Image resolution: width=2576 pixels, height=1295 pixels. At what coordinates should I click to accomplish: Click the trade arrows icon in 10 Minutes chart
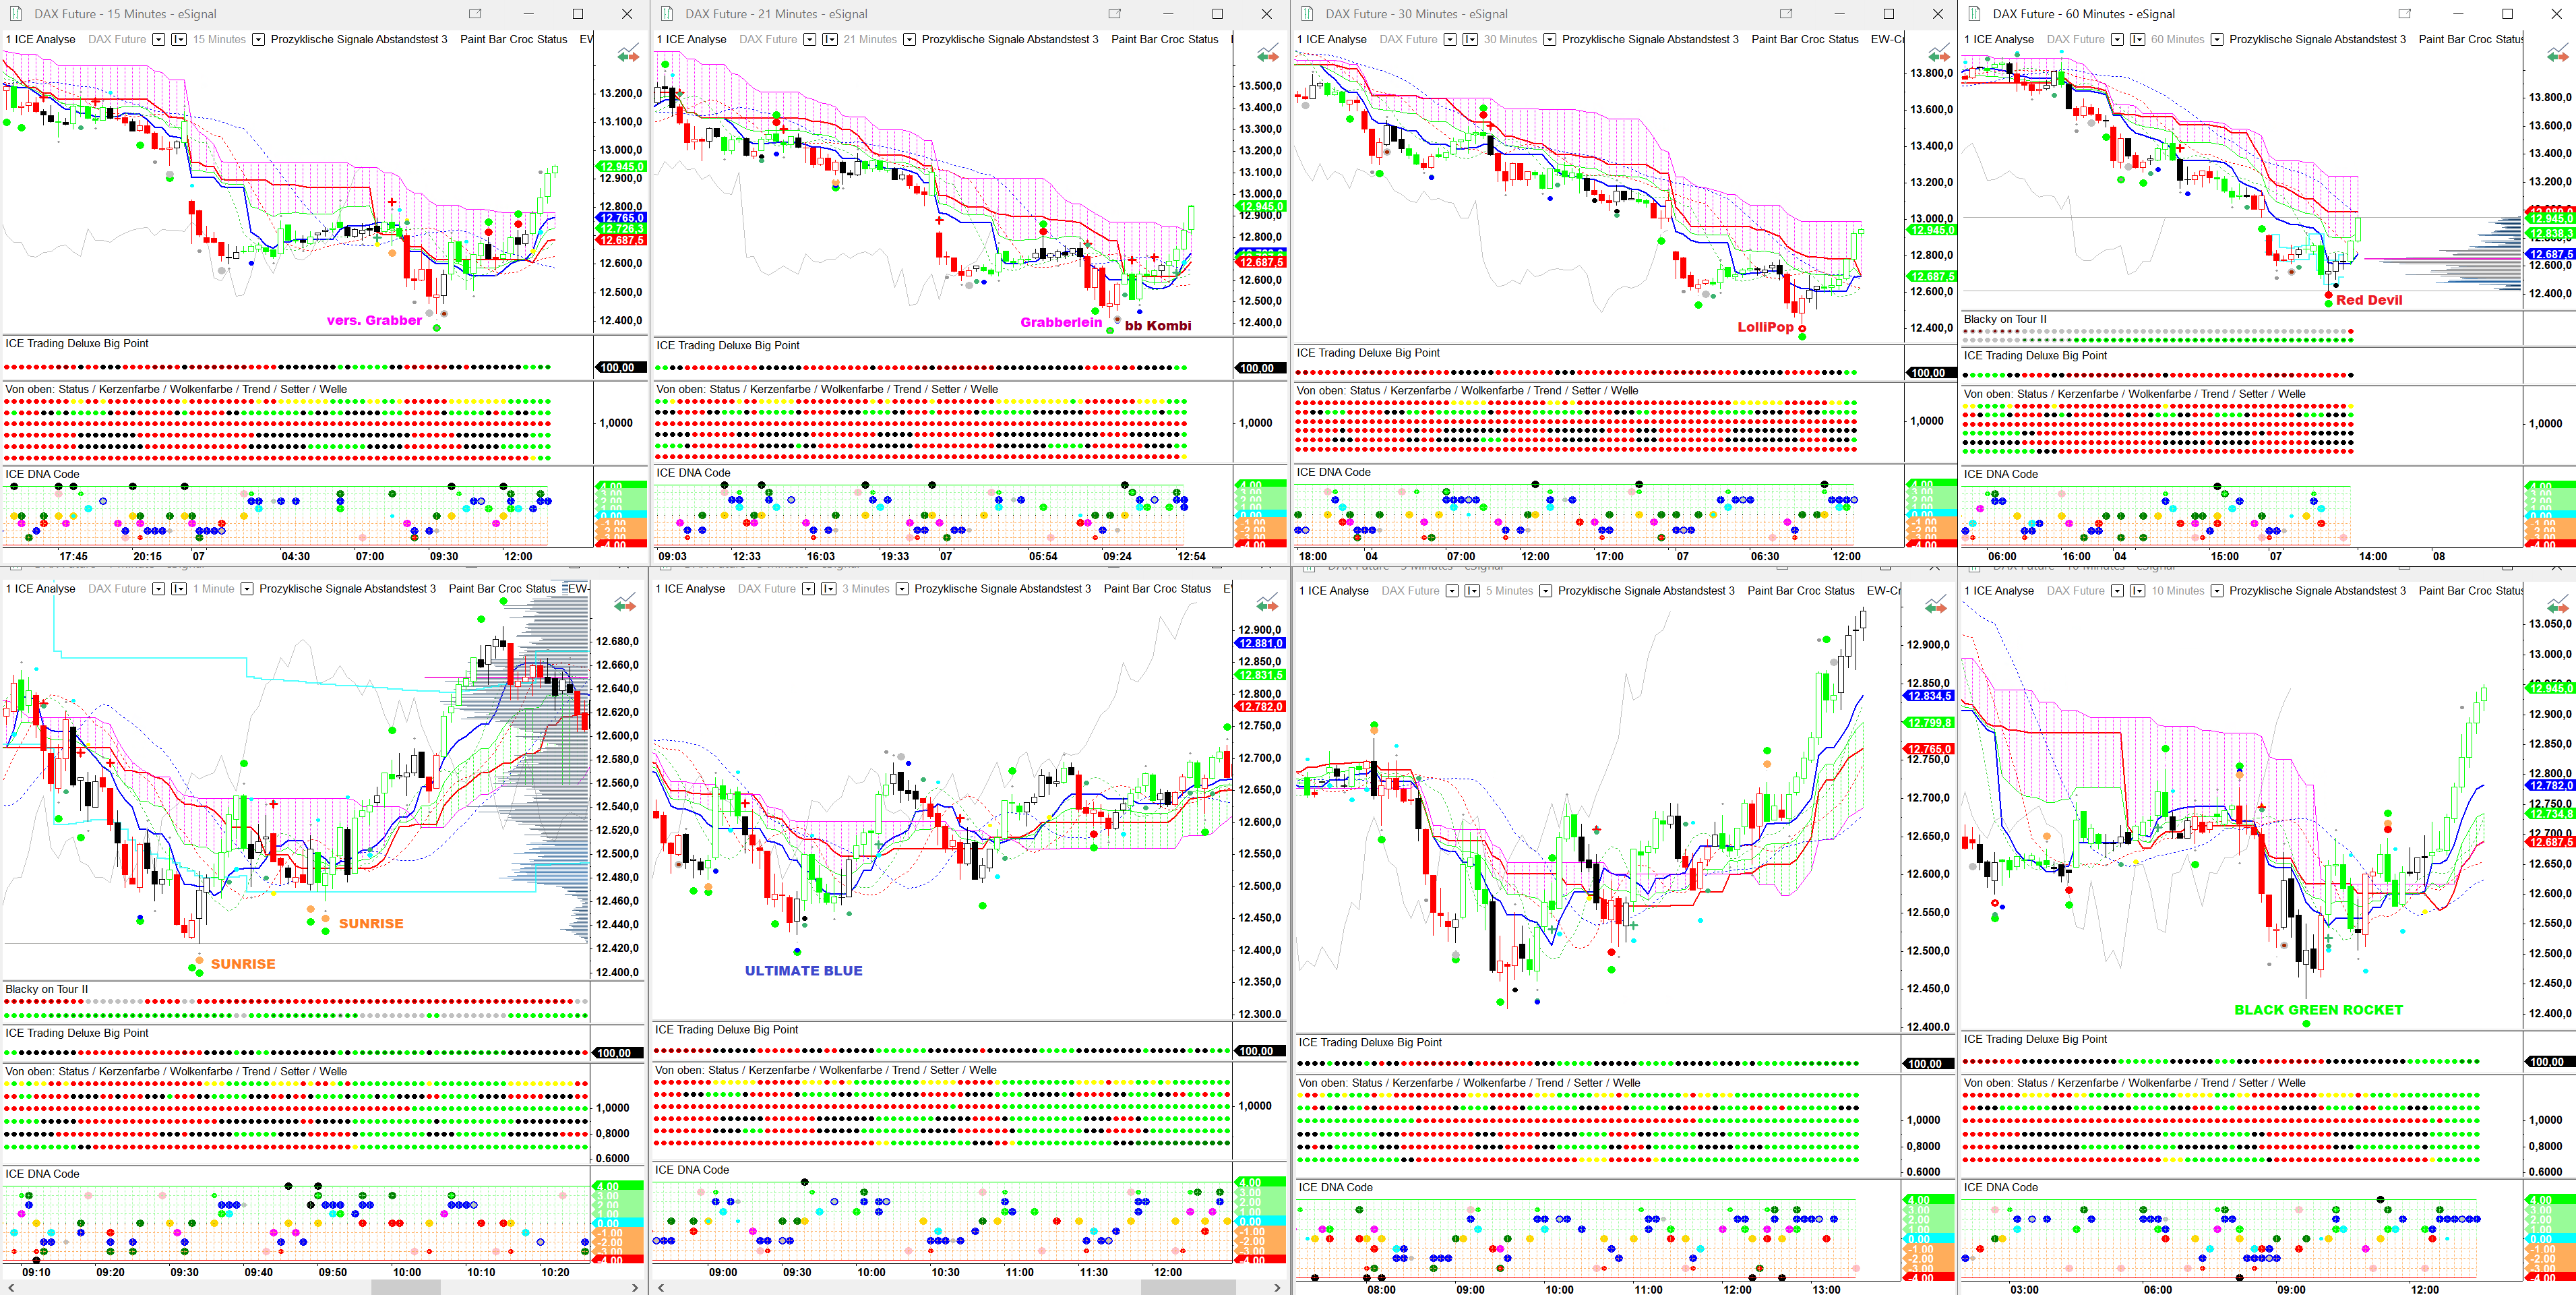coord(2558,604)
